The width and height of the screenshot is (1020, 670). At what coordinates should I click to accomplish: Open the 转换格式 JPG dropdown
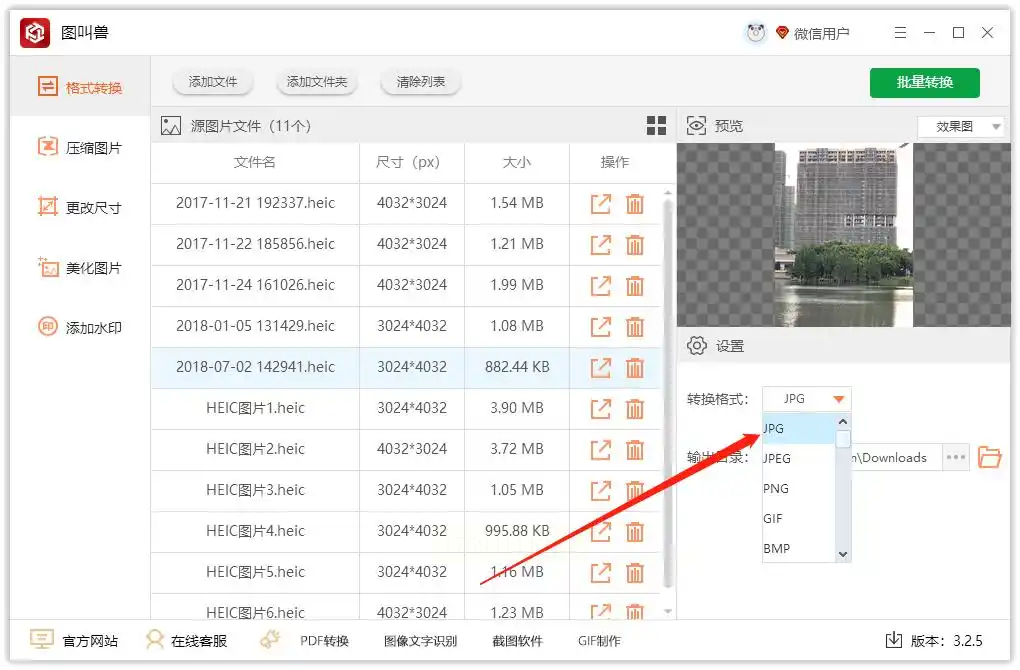(x=806, y=399)
